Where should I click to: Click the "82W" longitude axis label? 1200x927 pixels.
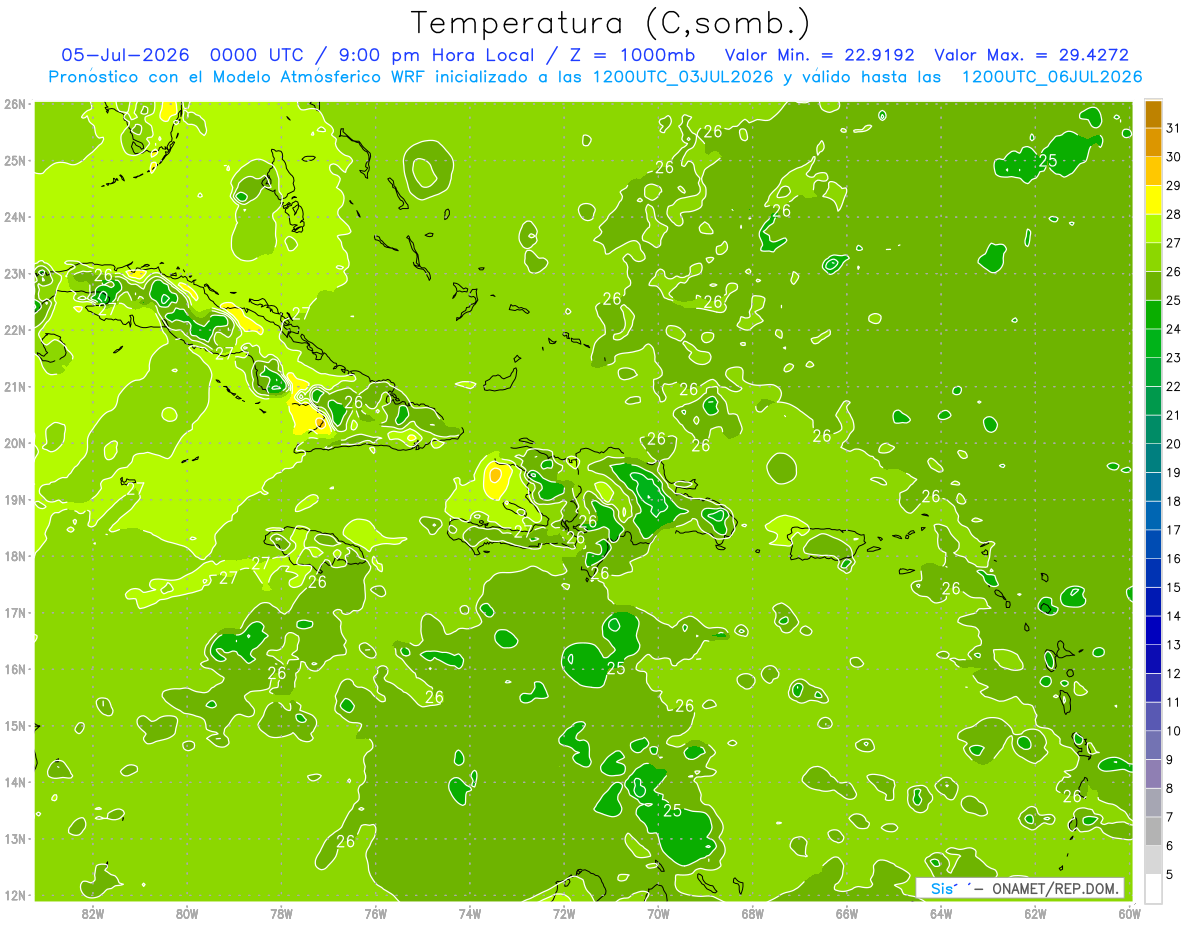(92, 914)
